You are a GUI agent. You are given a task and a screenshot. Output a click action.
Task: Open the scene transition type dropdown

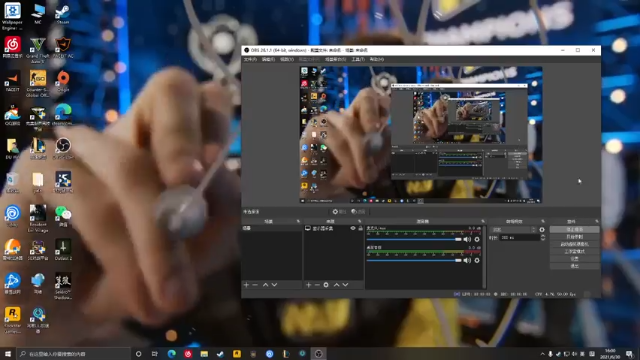click(513, 229)
